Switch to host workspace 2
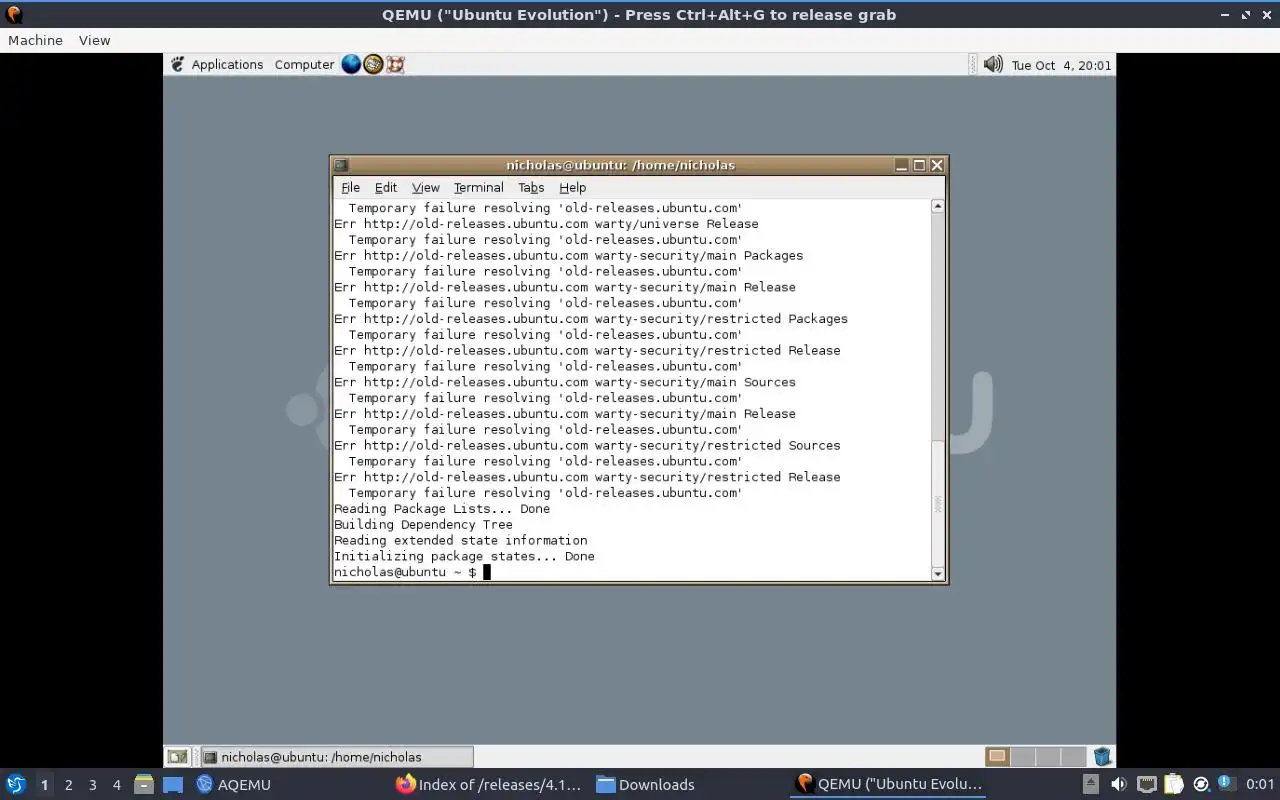This screenshot has height=800, width=1280. [x=68, y=784]
